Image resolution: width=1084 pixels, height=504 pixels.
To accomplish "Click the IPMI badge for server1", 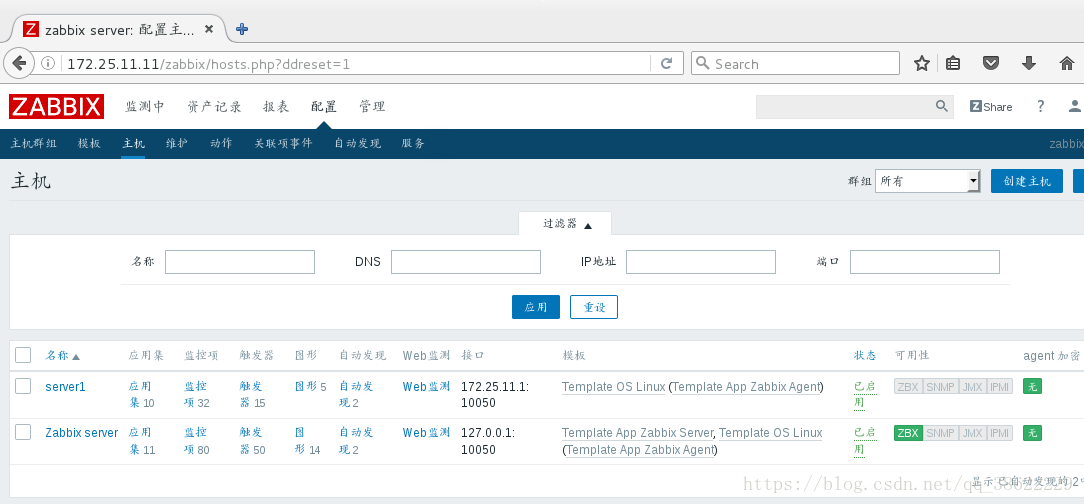I will (x=999, y=386).
